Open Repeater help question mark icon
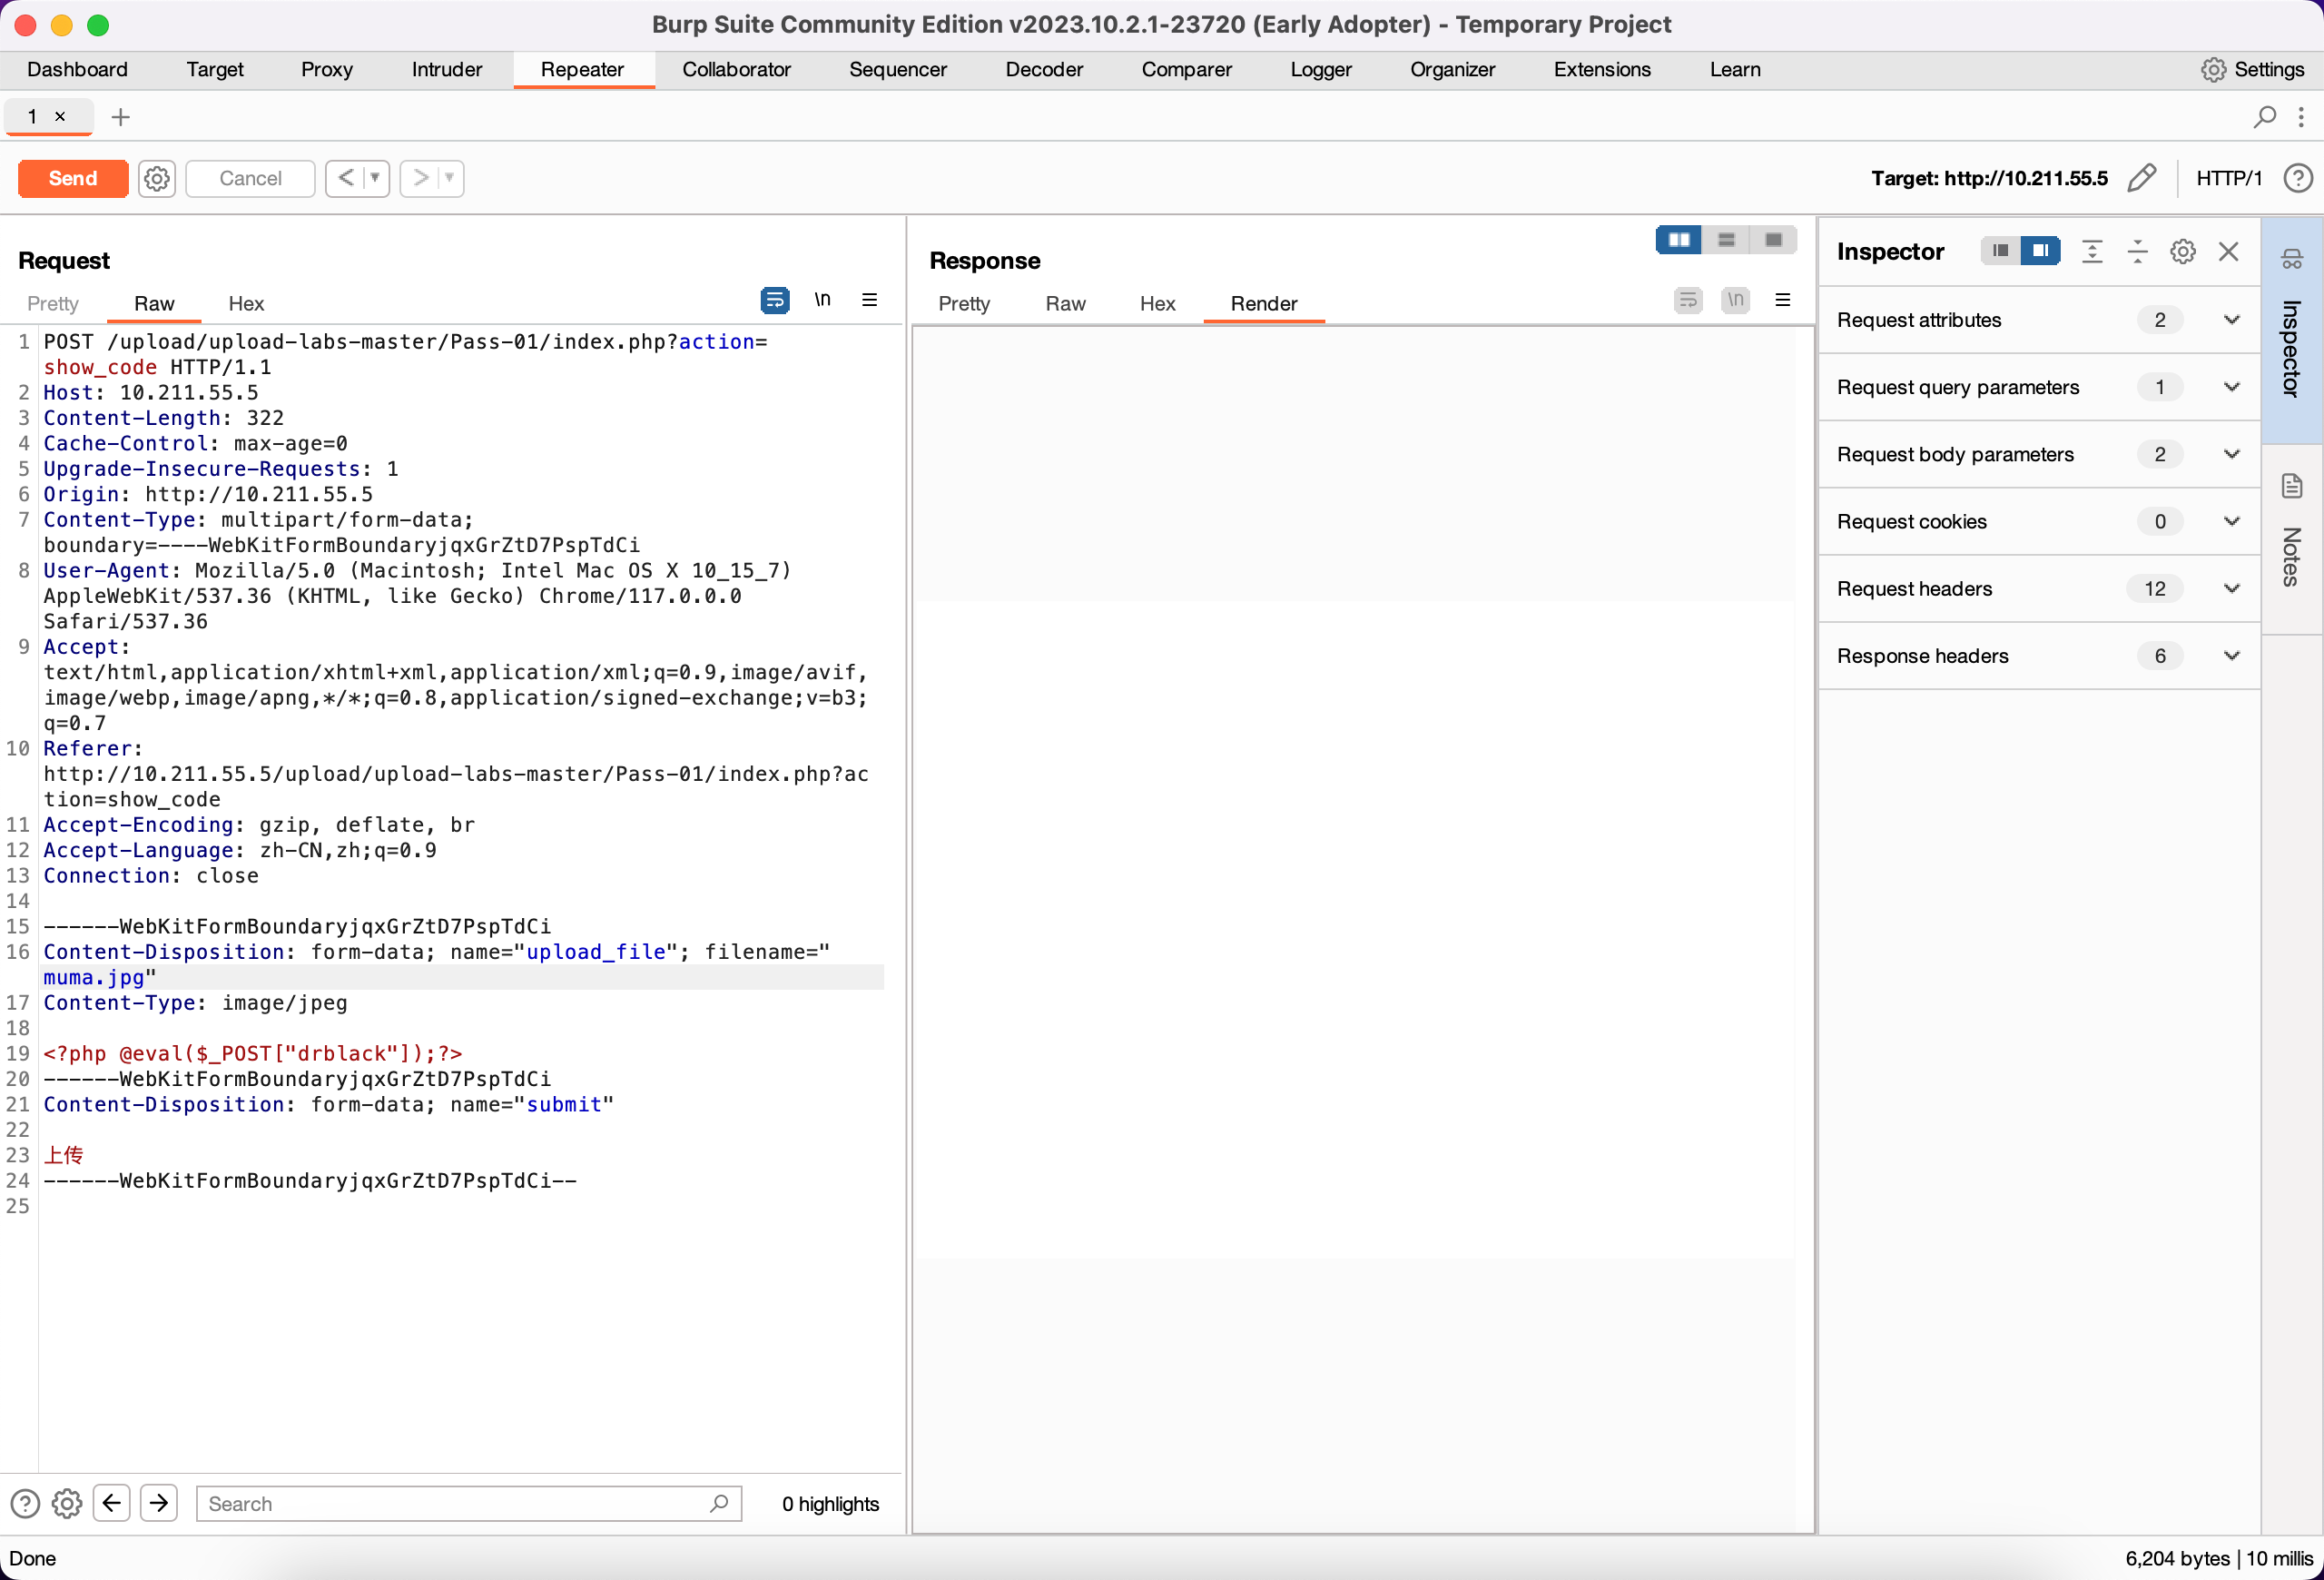 pyautogui.click(x=2298, y=178)
